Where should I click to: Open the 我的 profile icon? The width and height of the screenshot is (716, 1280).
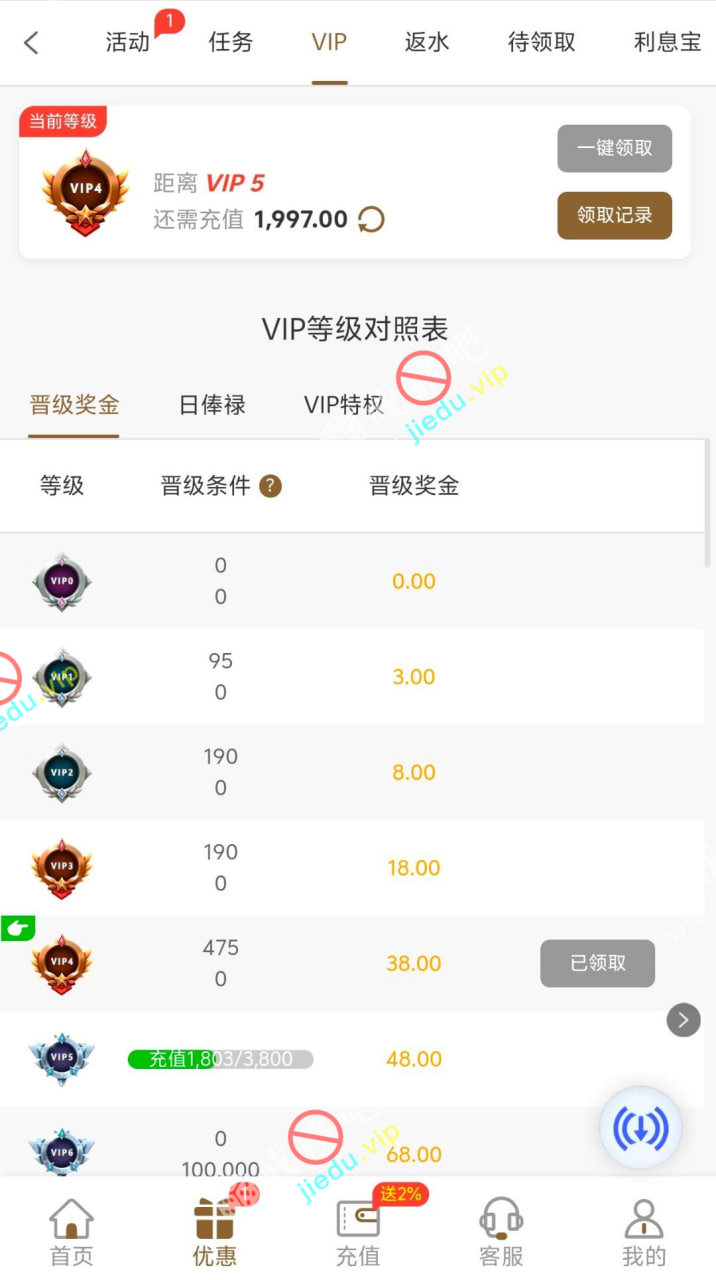644,1218
